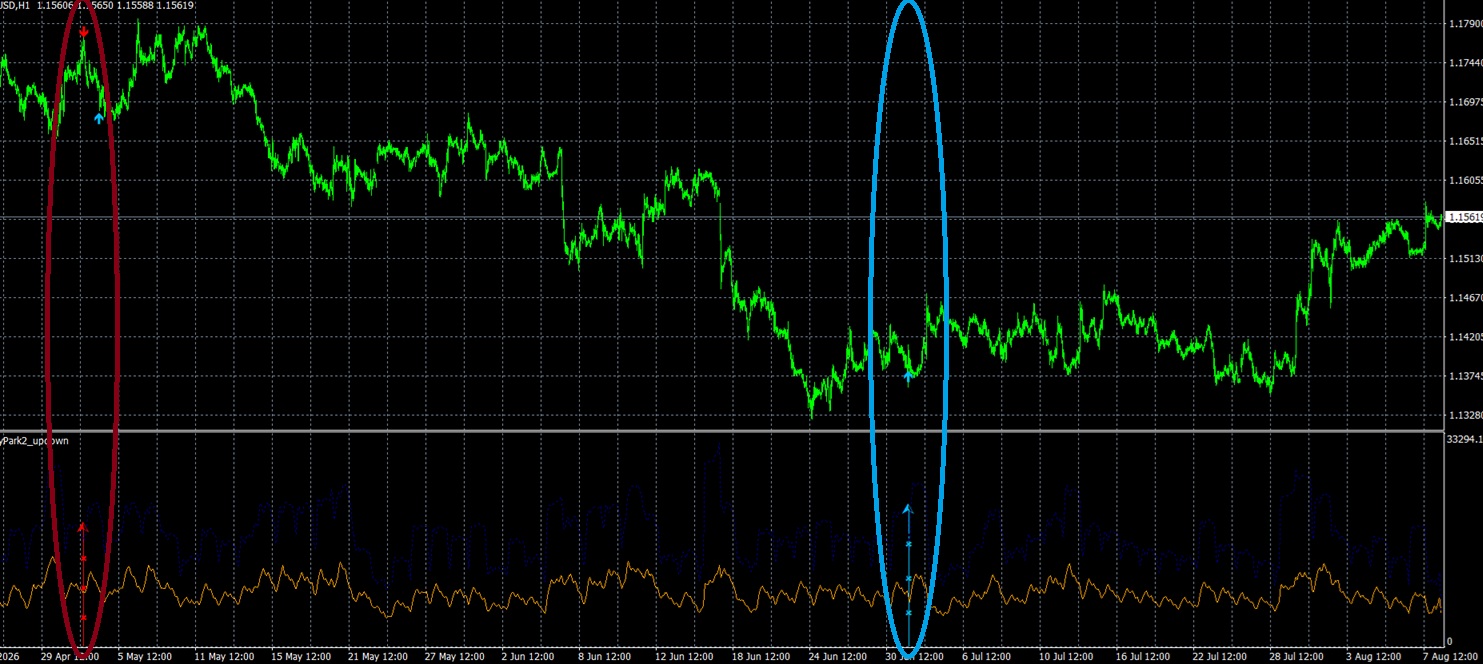Click the lowest red x marker in indicator
The image size is (1483, 664).
pos(83,619)
